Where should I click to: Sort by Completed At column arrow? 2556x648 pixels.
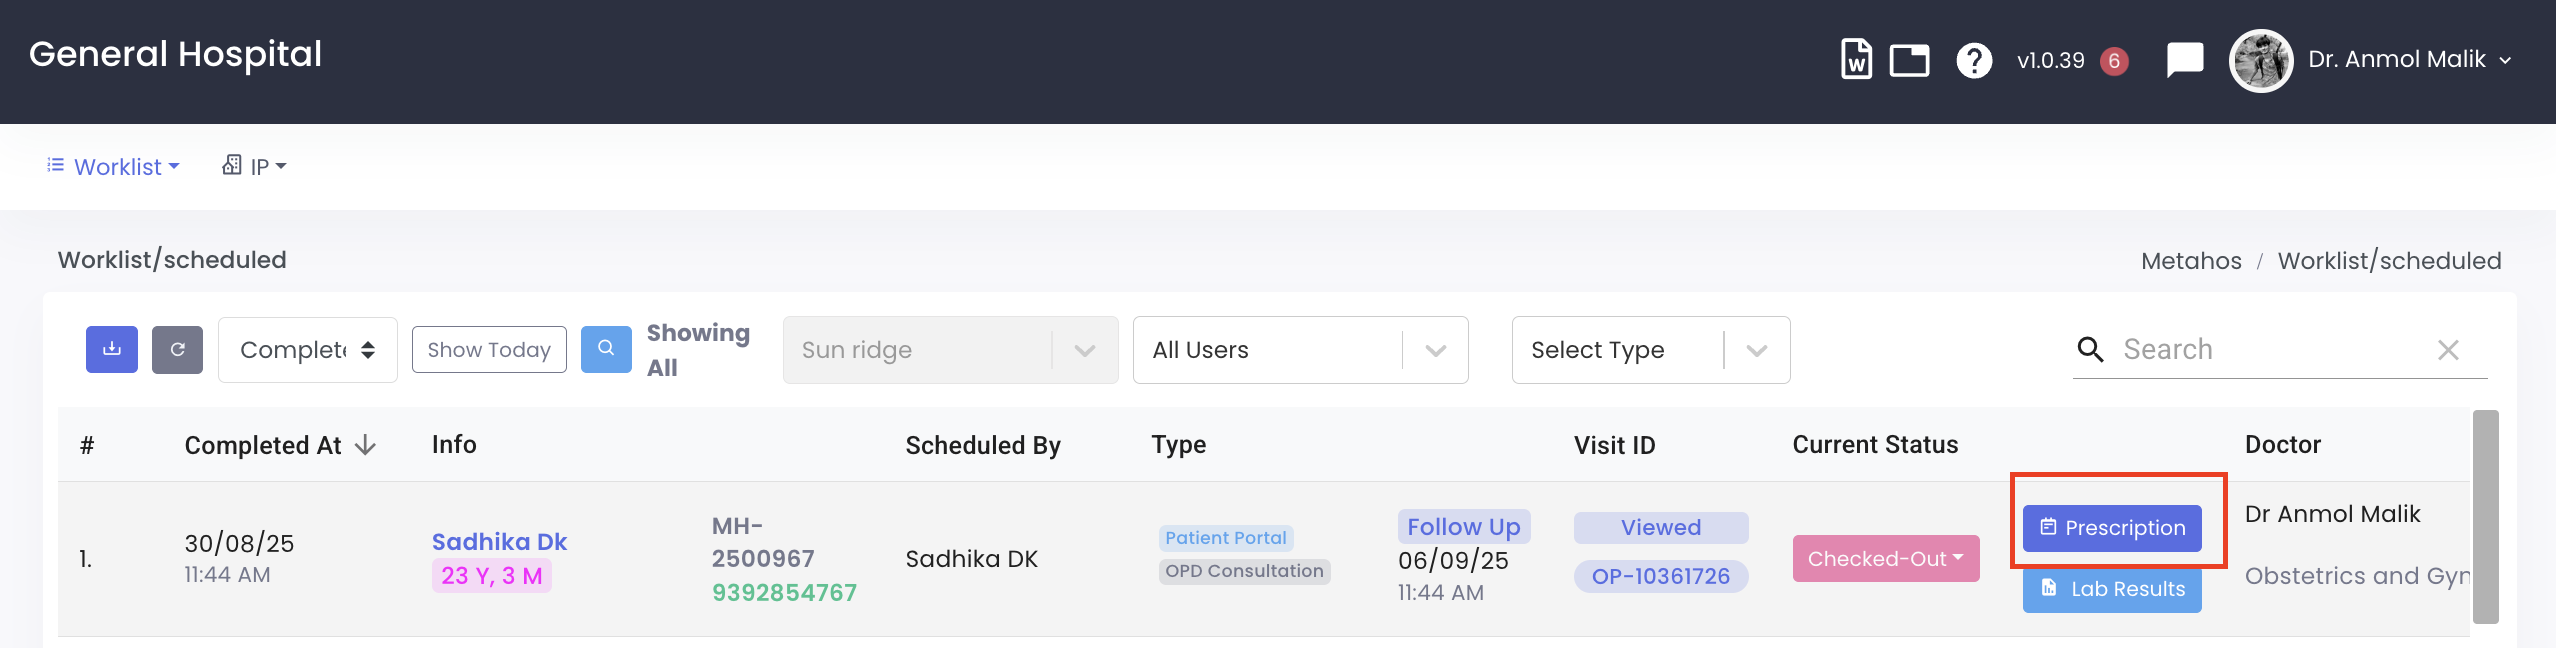[x=366, y=445]
